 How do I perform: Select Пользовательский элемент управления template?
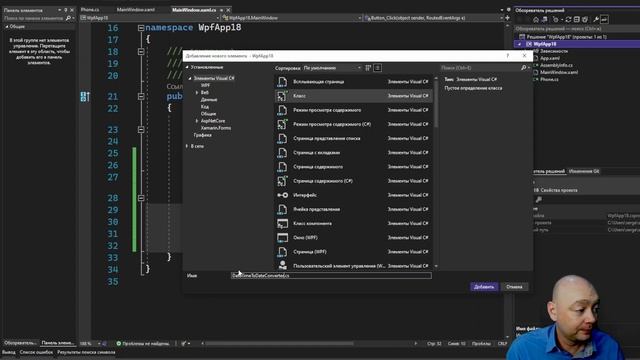(x=353, y=266)
